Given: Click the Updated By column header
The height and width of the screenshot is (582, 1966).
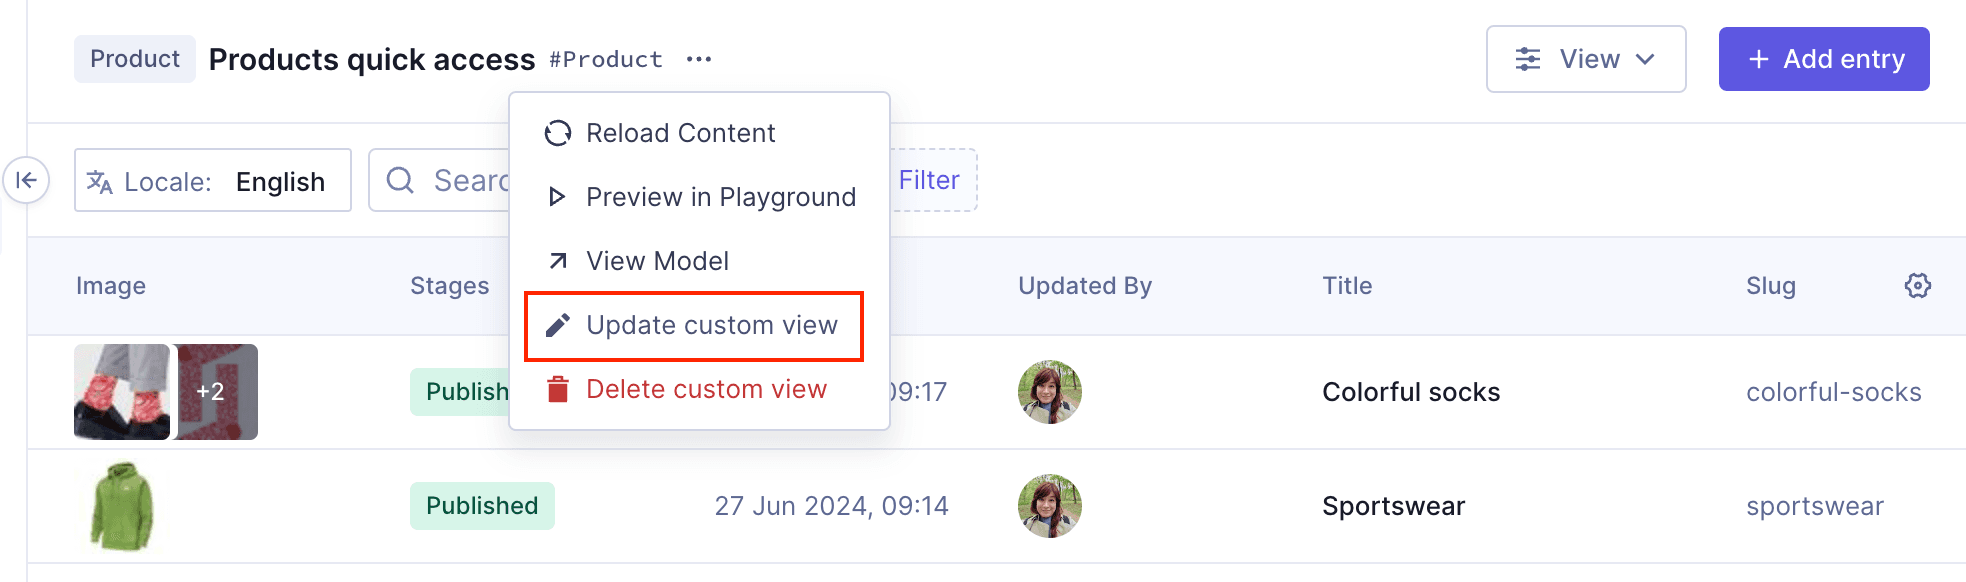Looking at the screenshot, I should point(1085,286).
